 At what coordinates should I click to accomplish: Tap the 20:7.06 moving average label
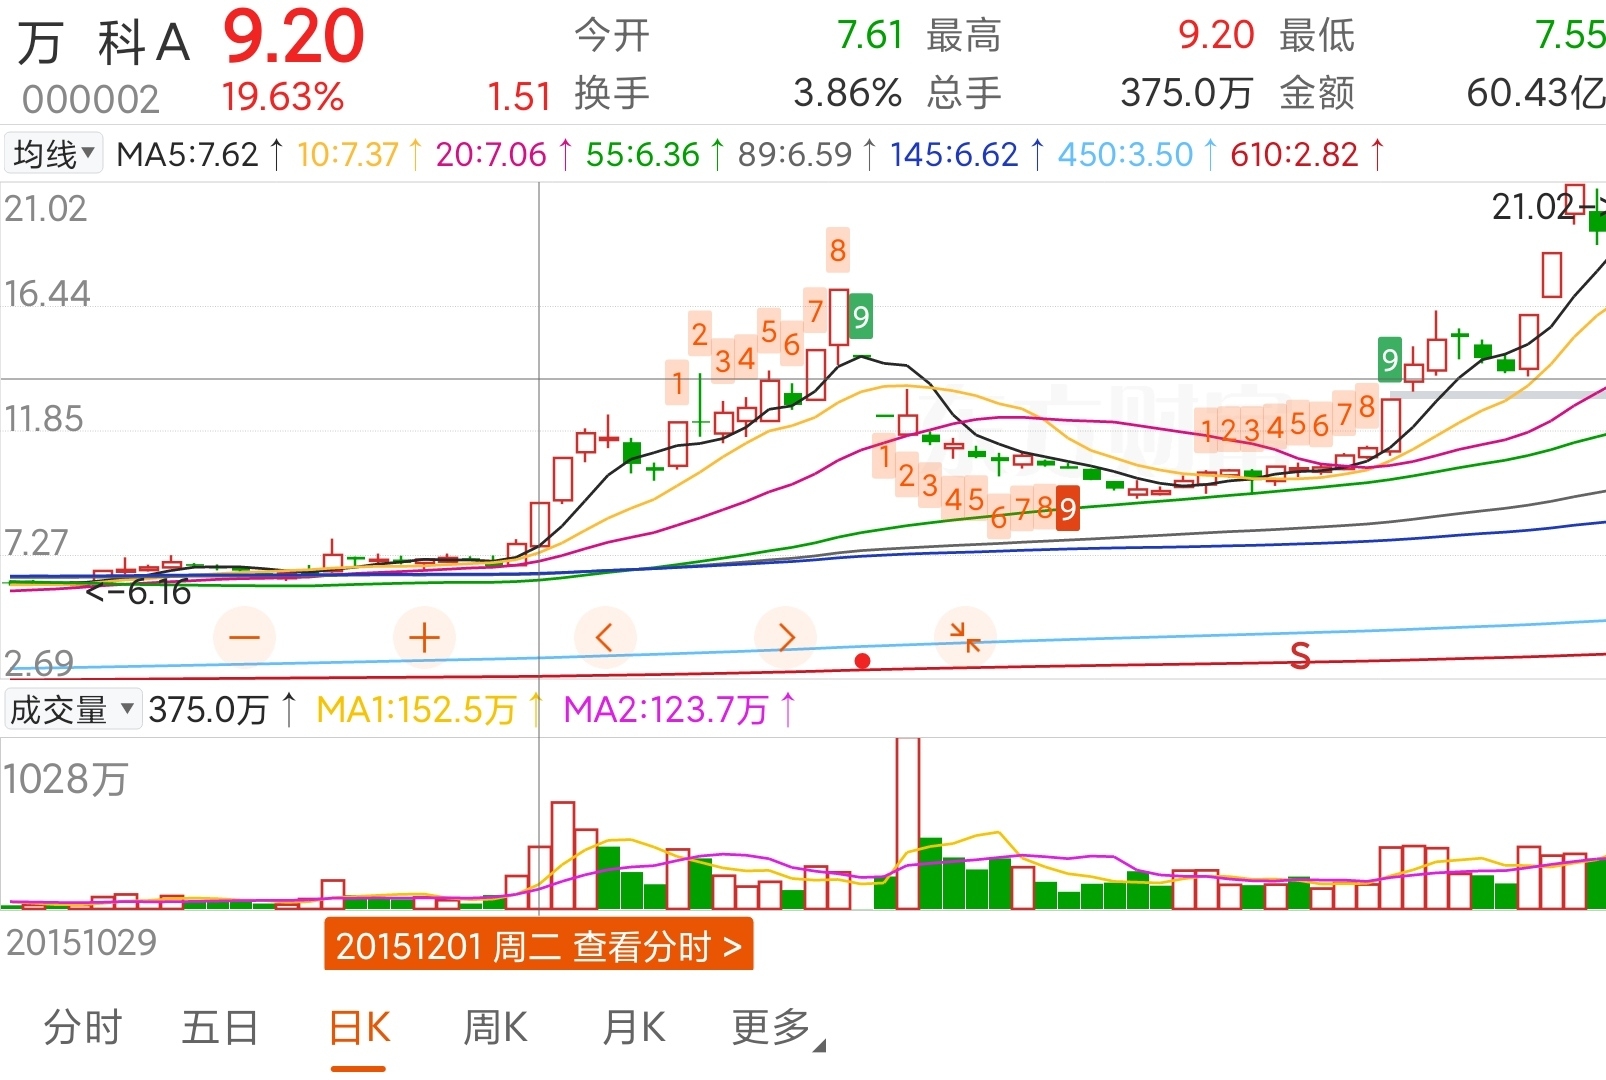[x=491, y=154]
